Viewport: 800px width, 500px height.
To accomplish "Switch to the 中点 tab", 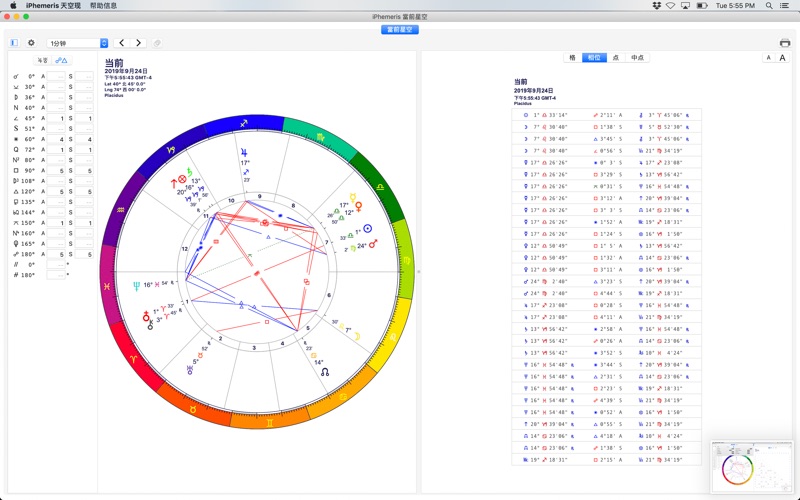I will tap(637, 58).
